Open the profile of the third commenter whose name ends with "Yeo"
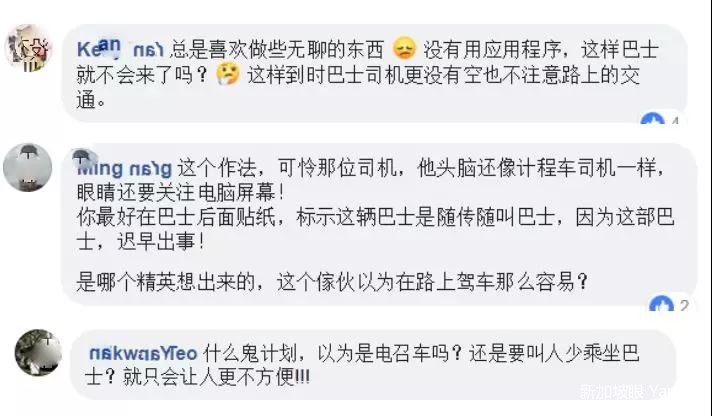 [143, 353]
